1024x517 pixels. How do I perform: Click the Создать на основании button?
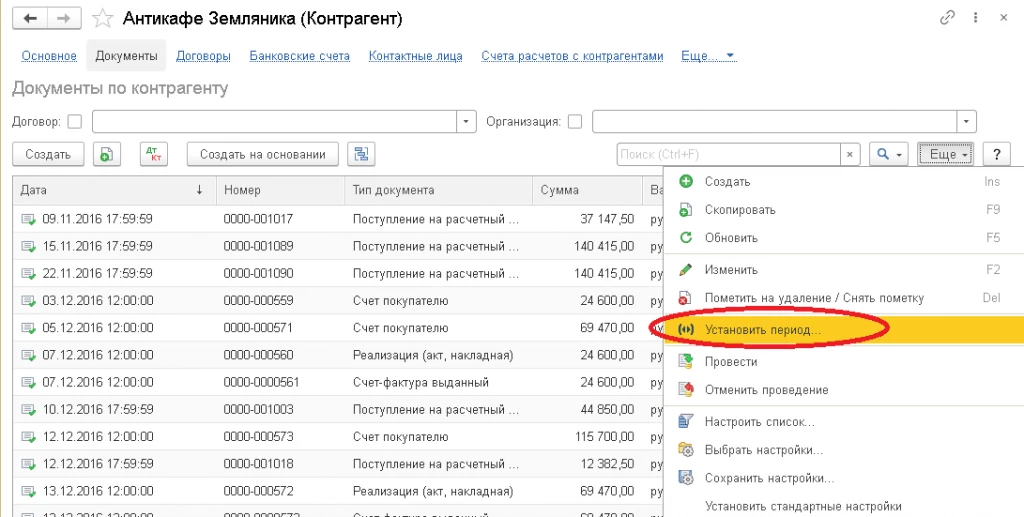point(263,155)
